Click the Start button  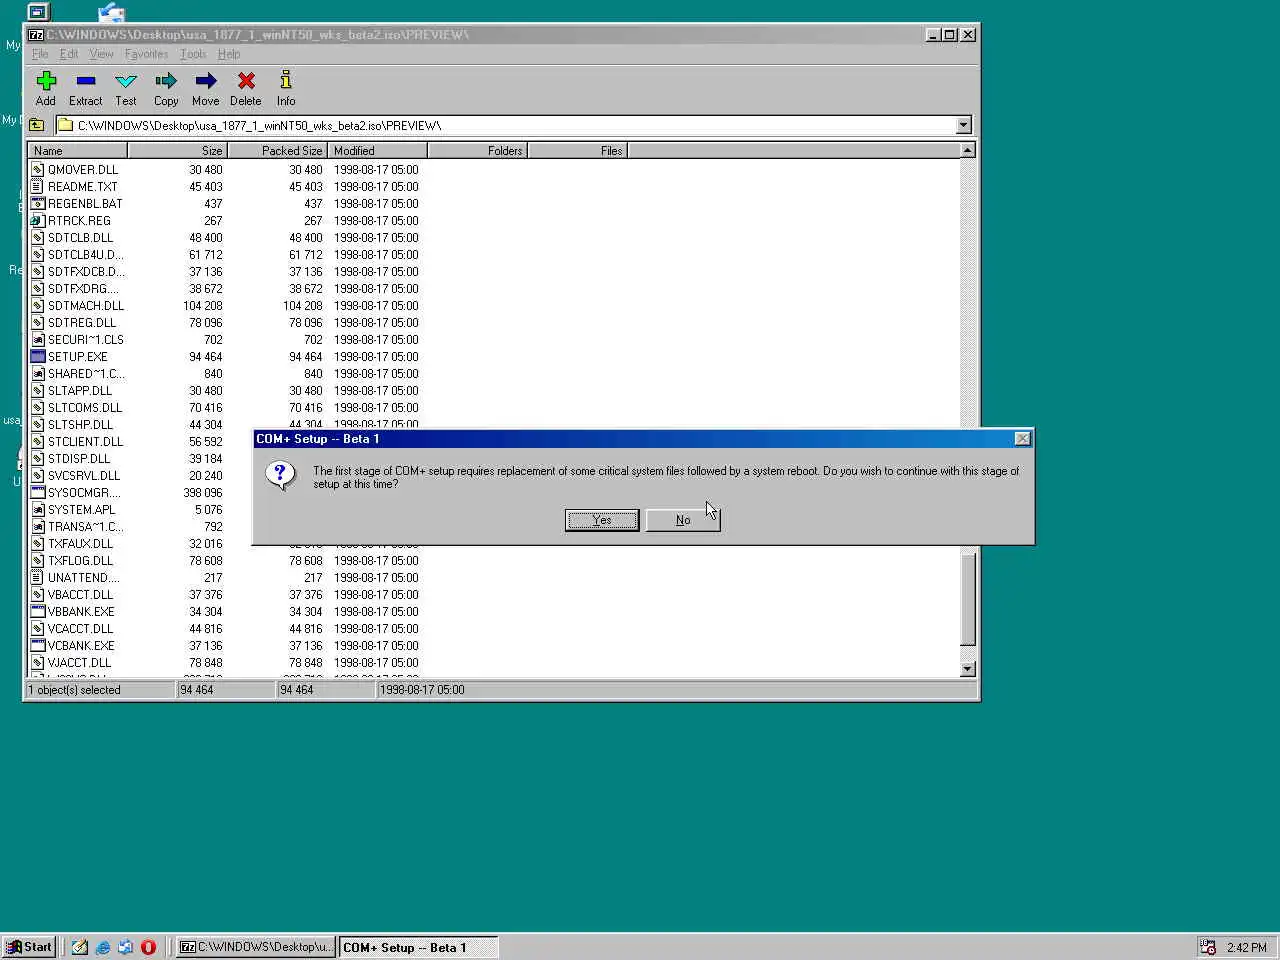(x=29, y=947)
